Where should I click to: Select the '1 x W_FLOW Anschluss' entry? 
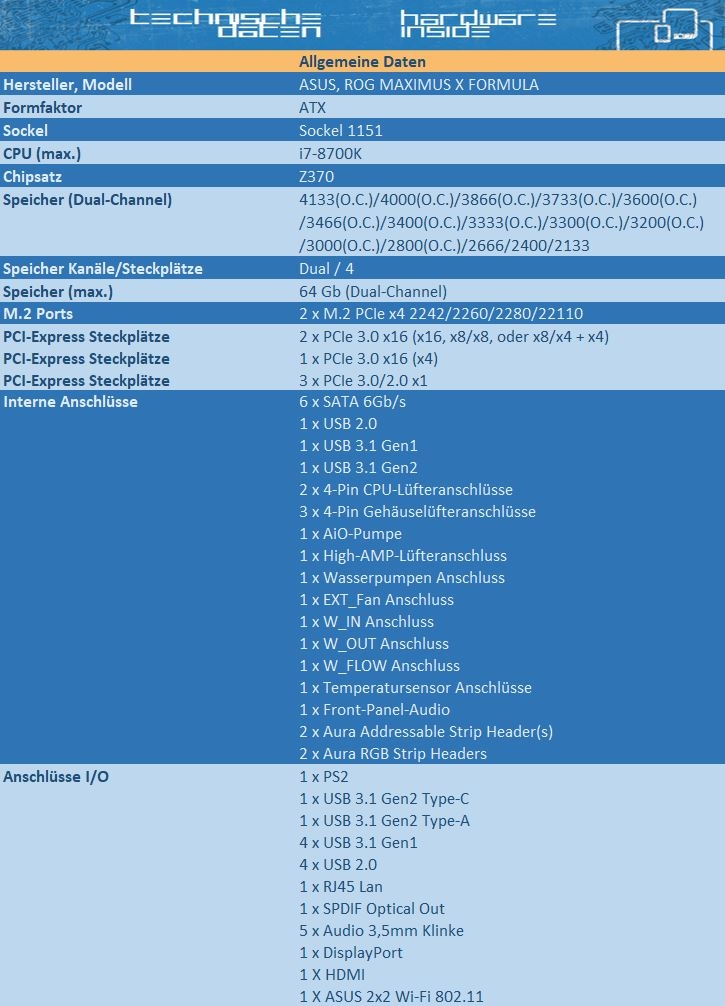coord(379,666)
